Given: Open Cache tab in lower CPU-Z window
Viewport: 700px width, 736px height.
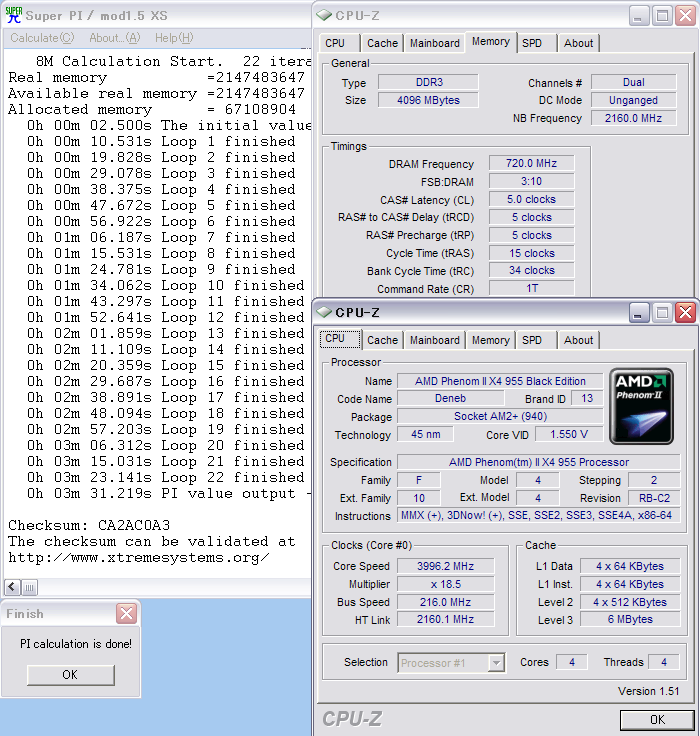Looking at the screenshot, I should [x=382, y=340].
